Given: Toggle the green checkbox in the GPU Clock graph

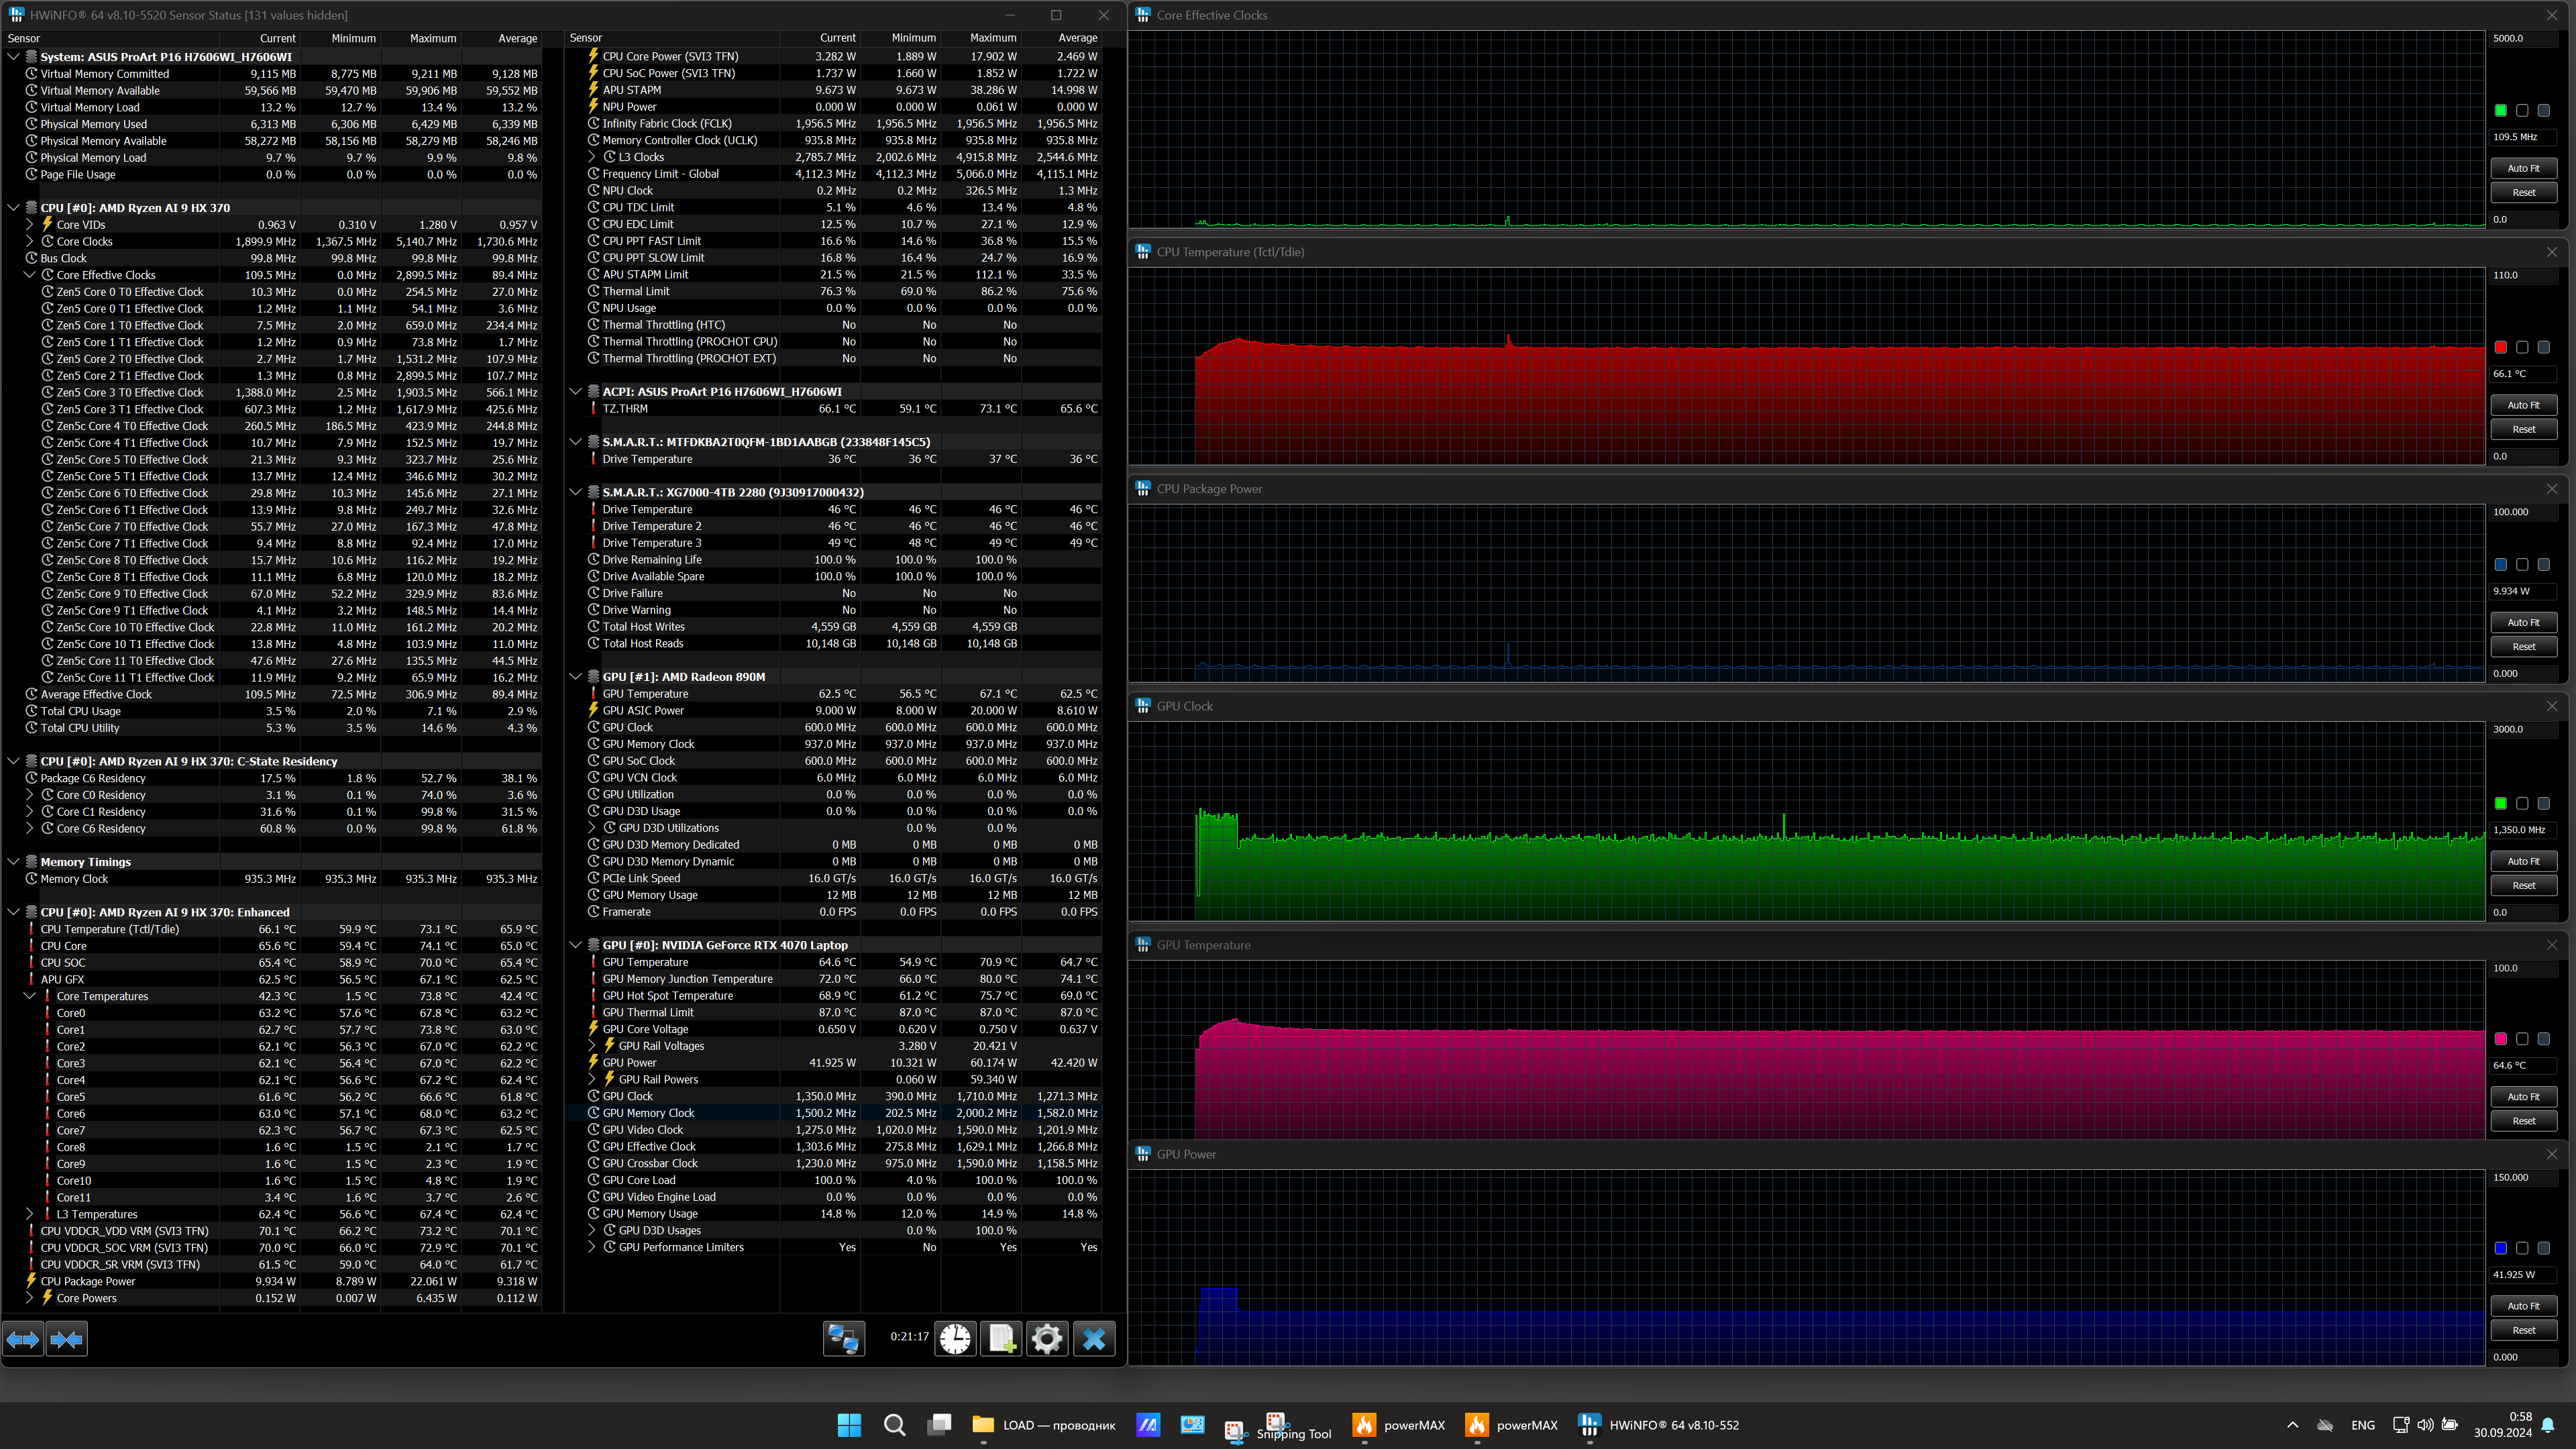Looking at the screenshot, I should (x=2500, y=803).
